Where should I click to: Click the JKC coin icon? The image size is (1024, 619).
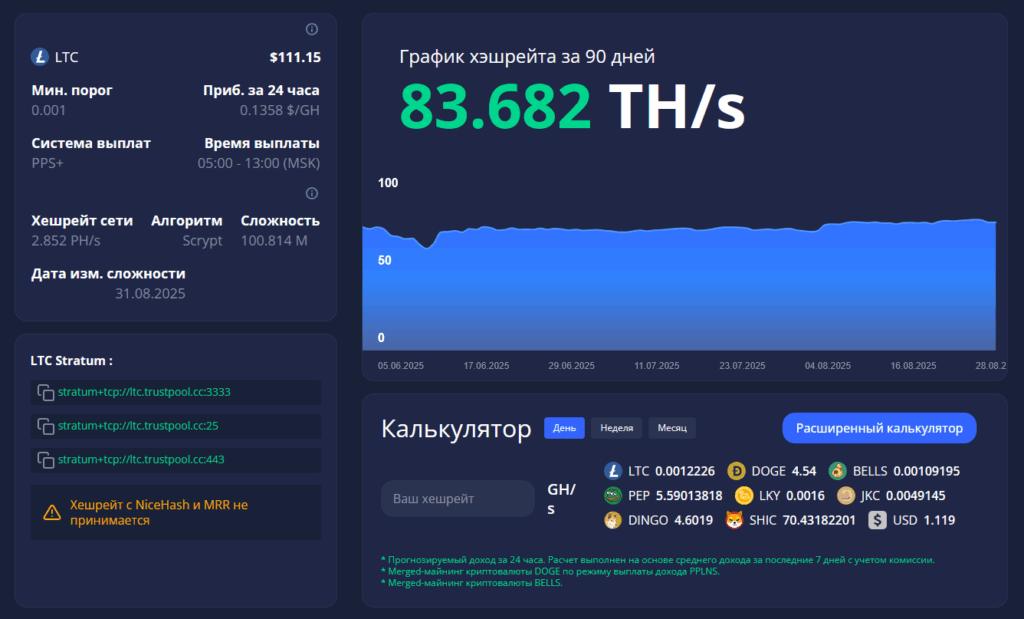[x=846, y=496]
